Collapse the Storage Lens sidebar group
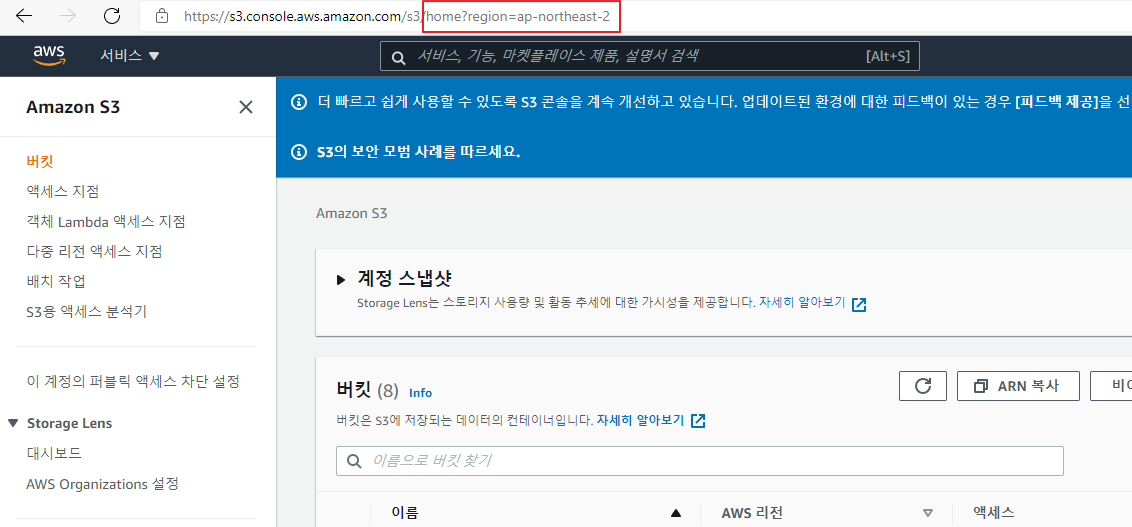The width and height of the screenshot is (1132, 527). pyautogui.click(x=13, y=423)
